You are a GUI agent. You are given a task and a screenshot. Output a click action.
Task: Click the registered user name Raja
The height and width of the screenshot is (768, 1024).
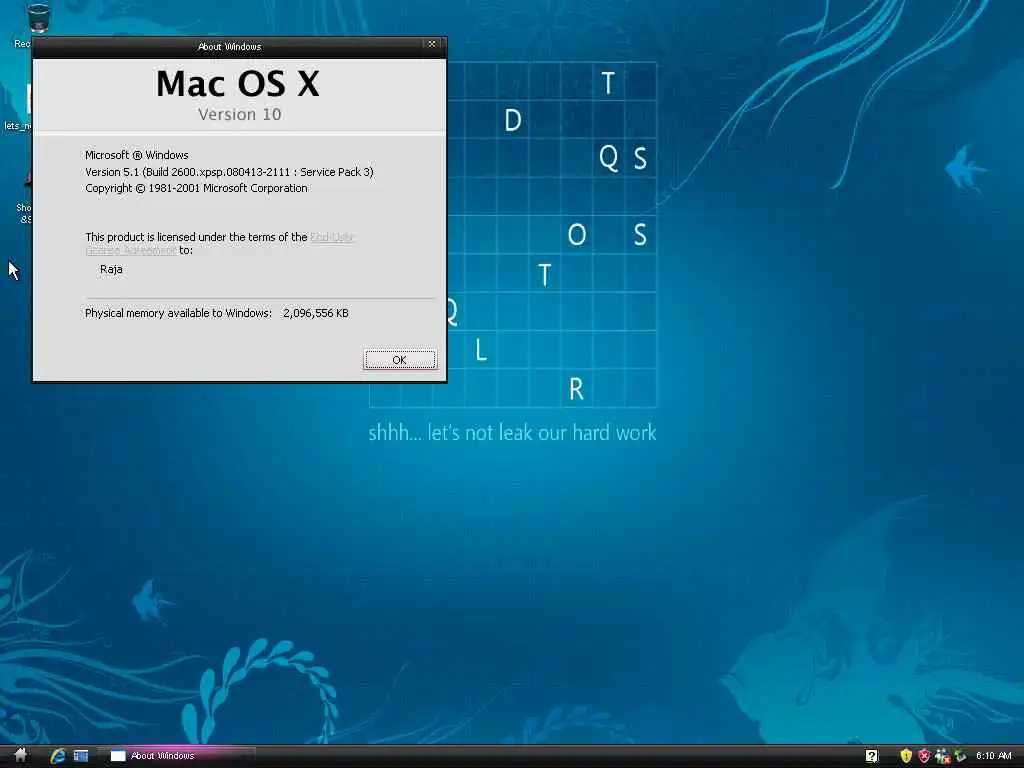coord(111,269)
